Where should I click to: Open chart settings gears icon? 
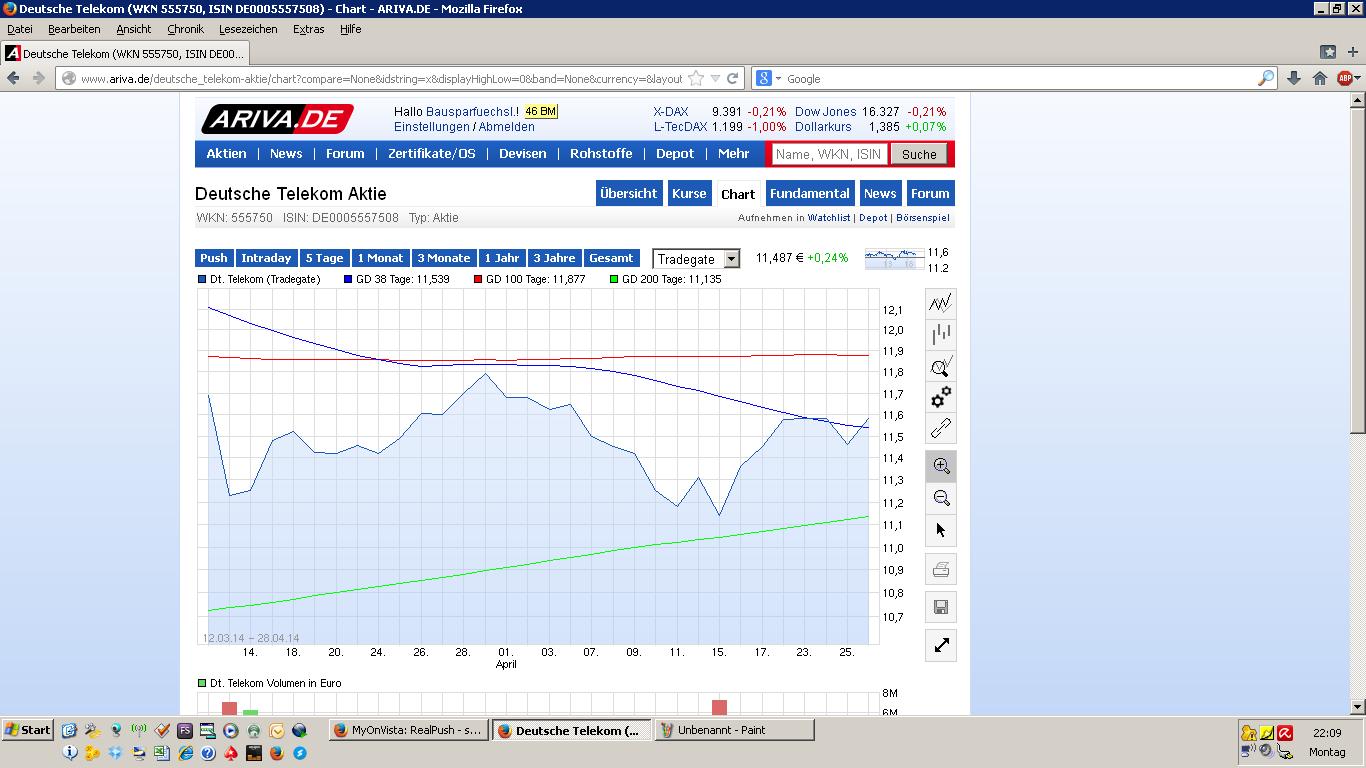[x=940, y=397]
